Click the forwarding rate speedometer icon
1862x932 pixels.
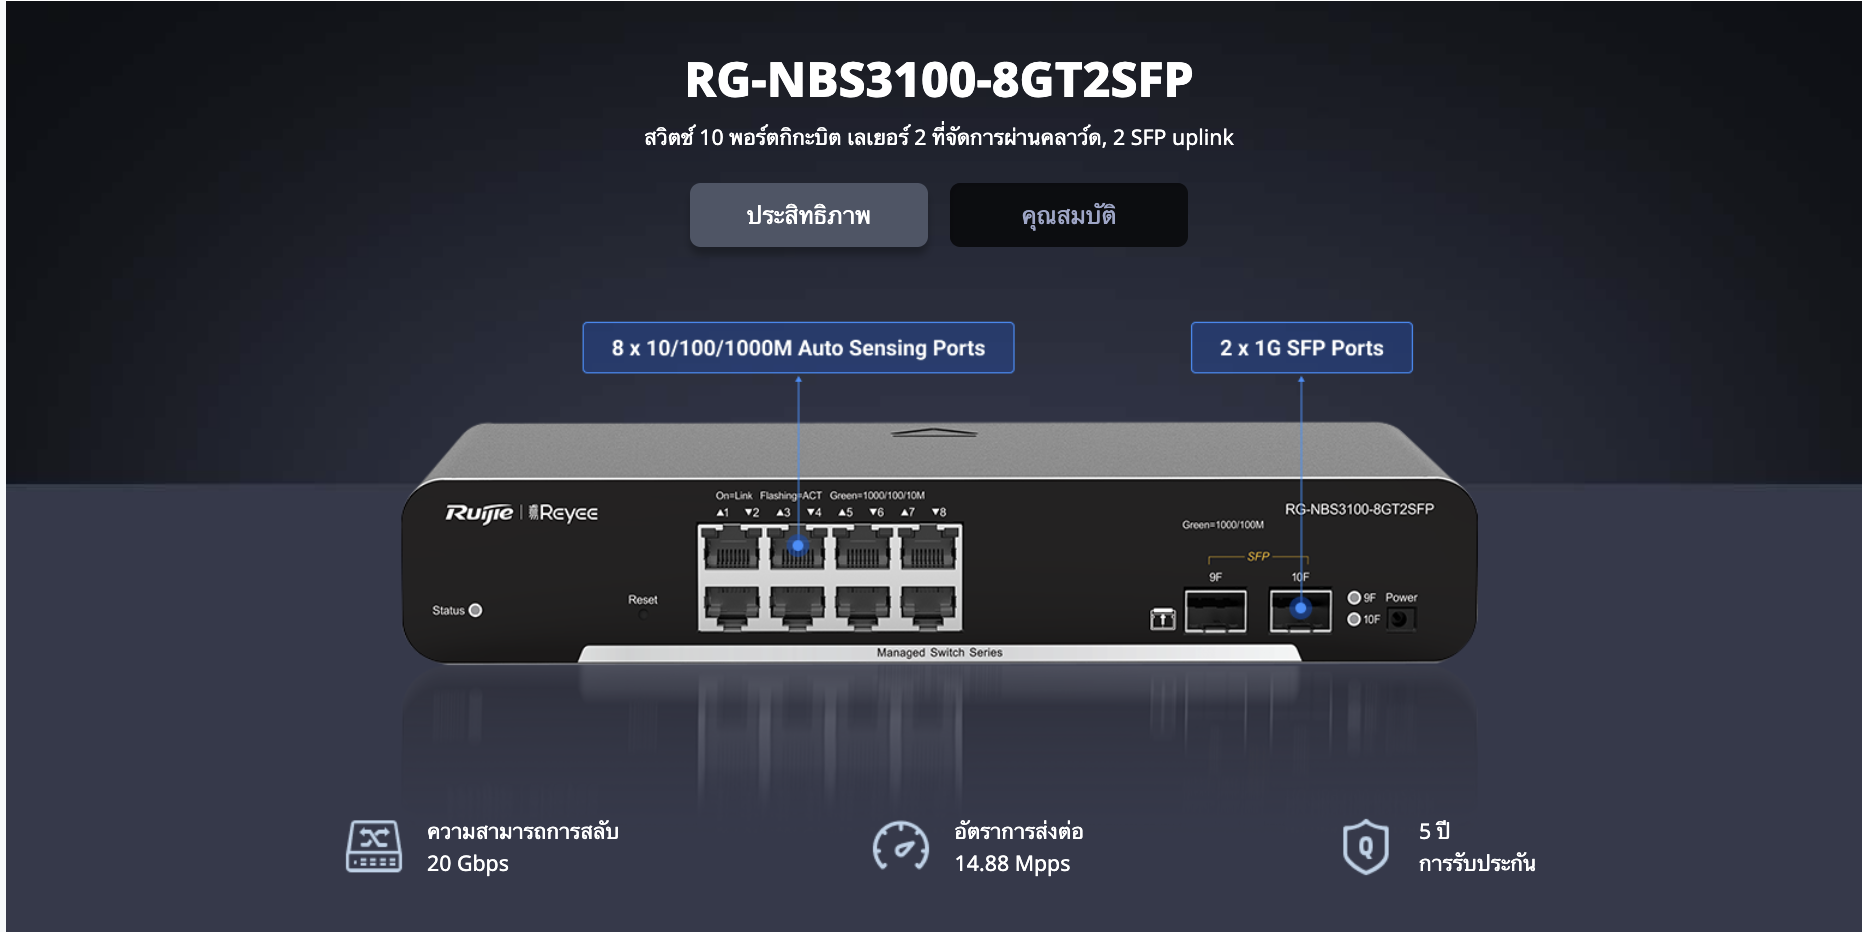900,847
